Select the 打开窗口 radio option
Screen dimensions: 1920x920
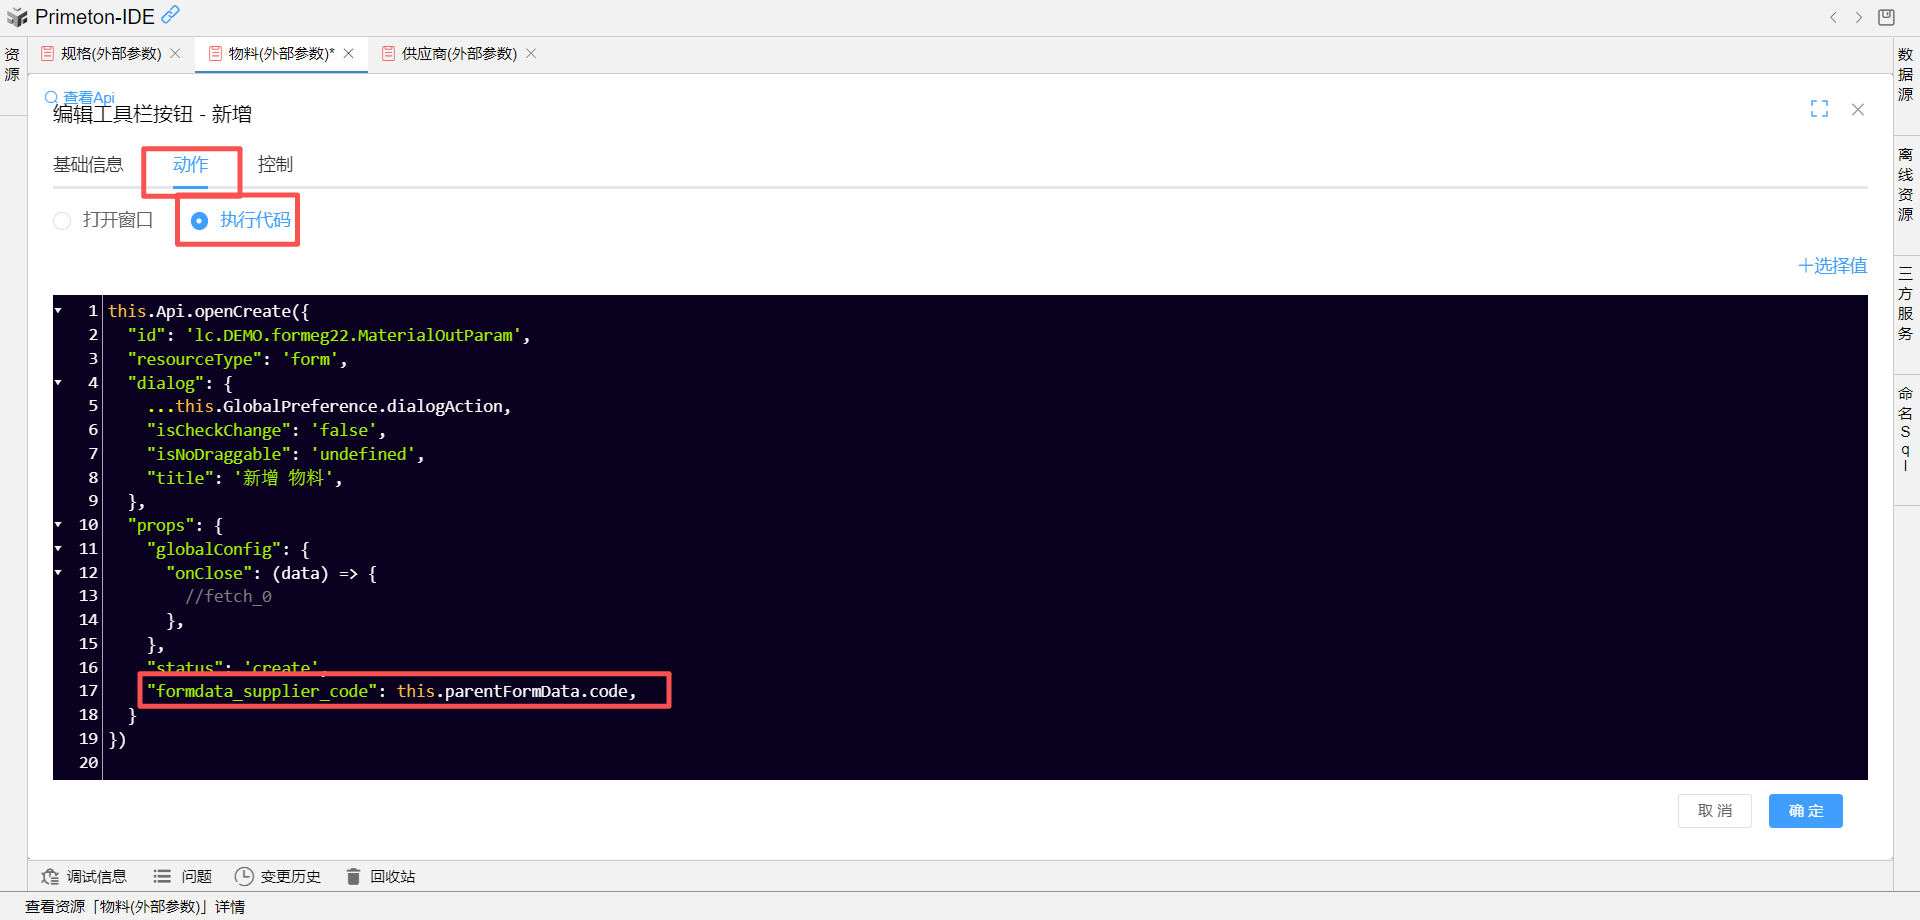point(63,221)
